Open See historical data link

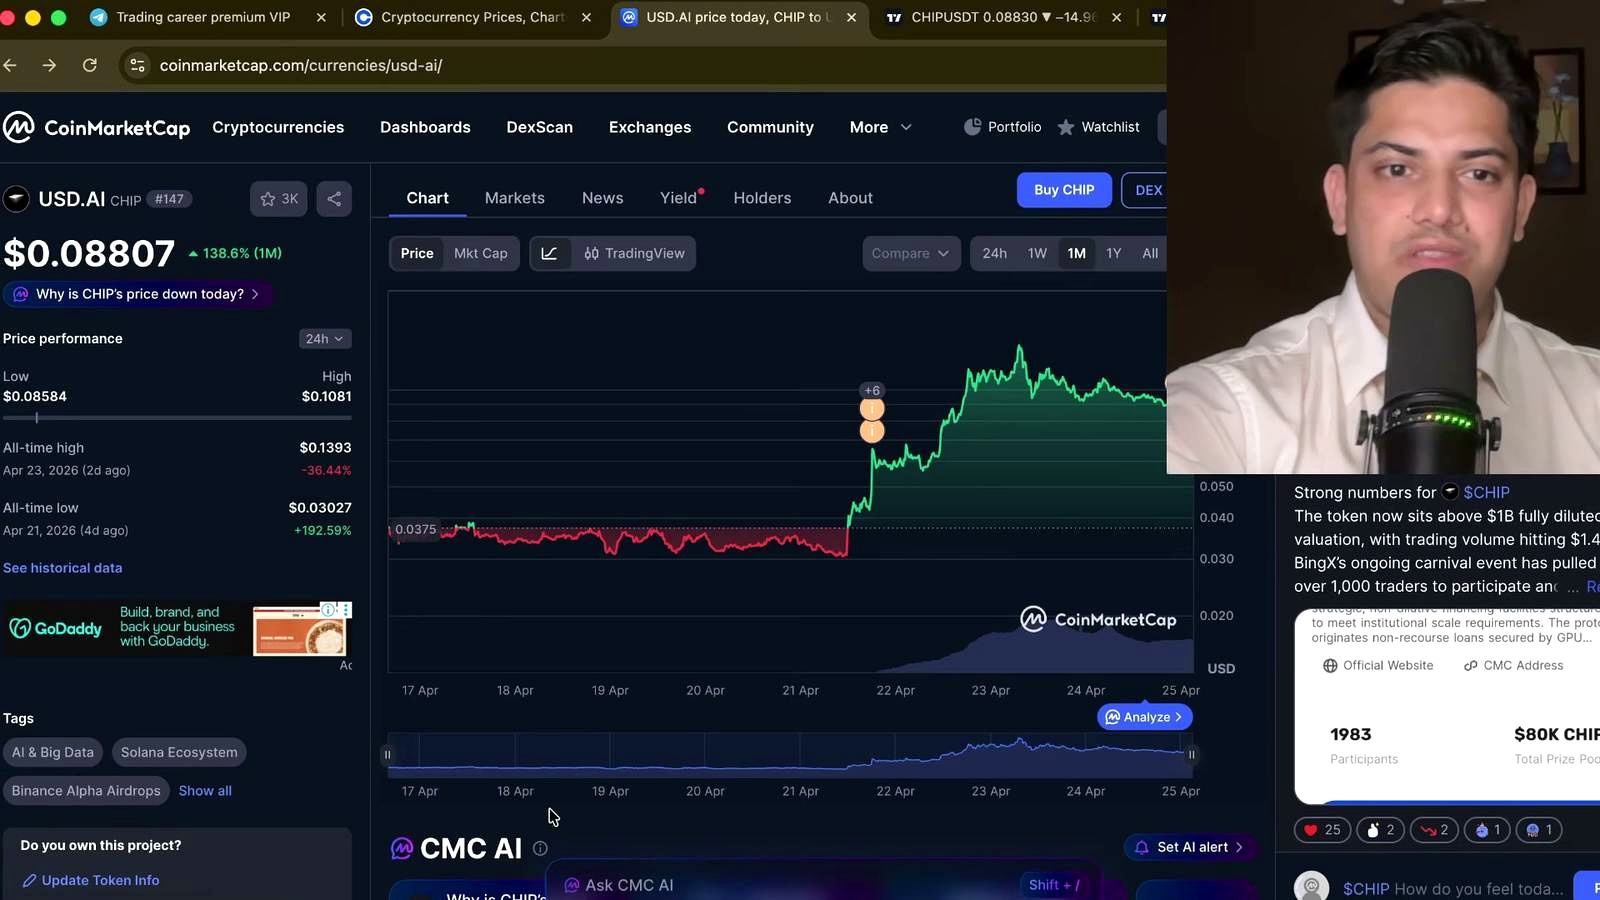coord(62,568)
